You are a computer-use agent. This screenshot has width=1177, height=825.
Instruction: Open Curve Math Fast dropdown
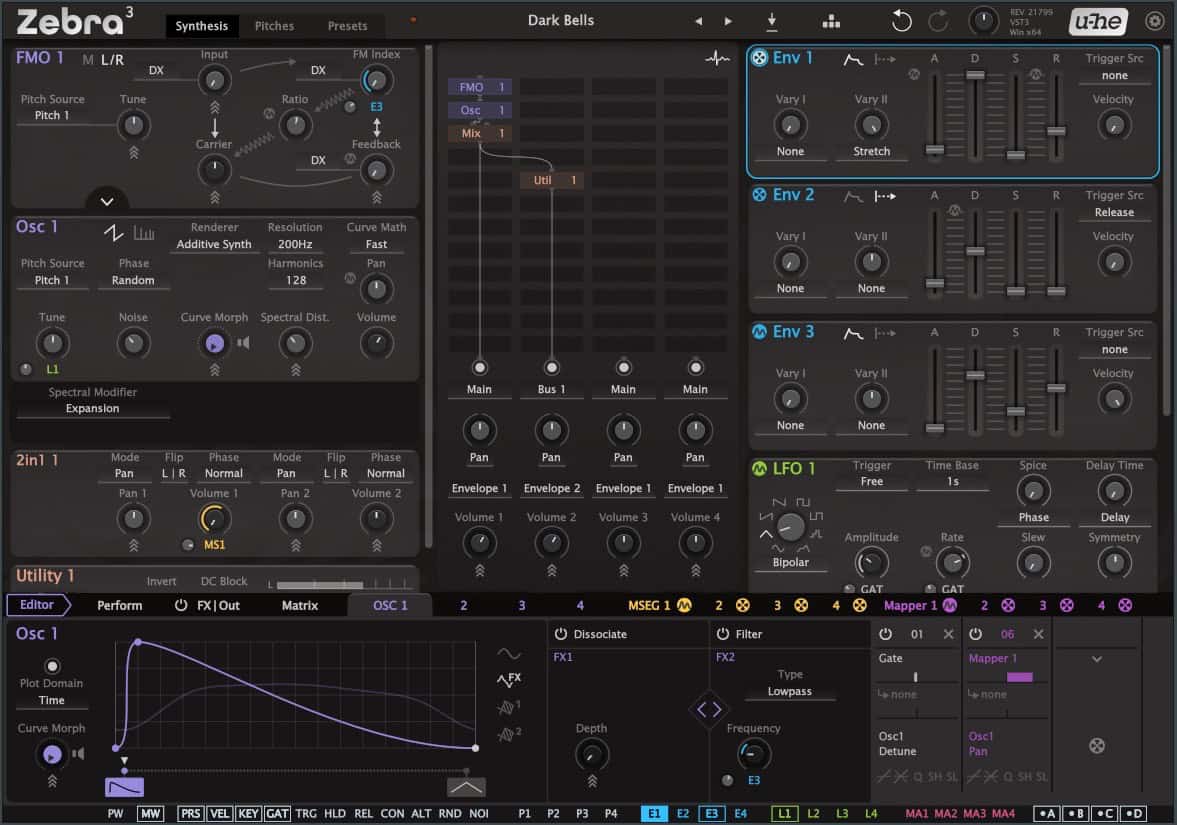(x=376, y=244)
